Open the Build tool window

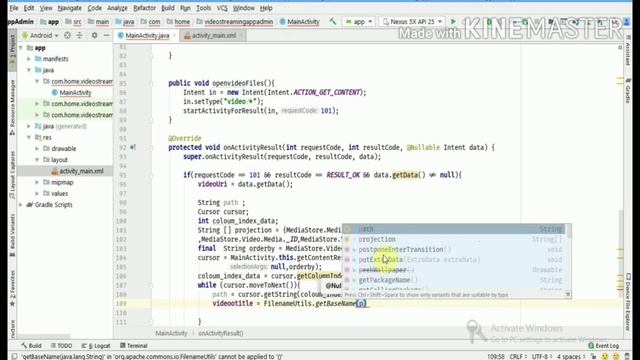pyautogui.click(x=31, y=346)
